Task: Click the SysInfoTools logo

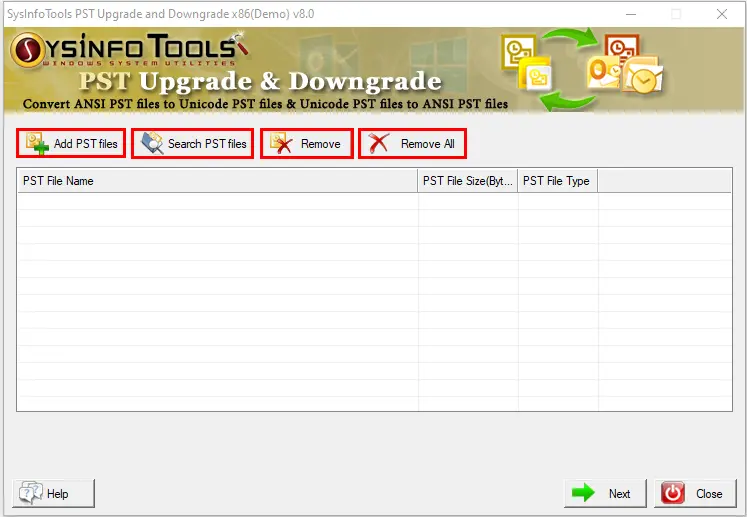Action: pos(129,49)
